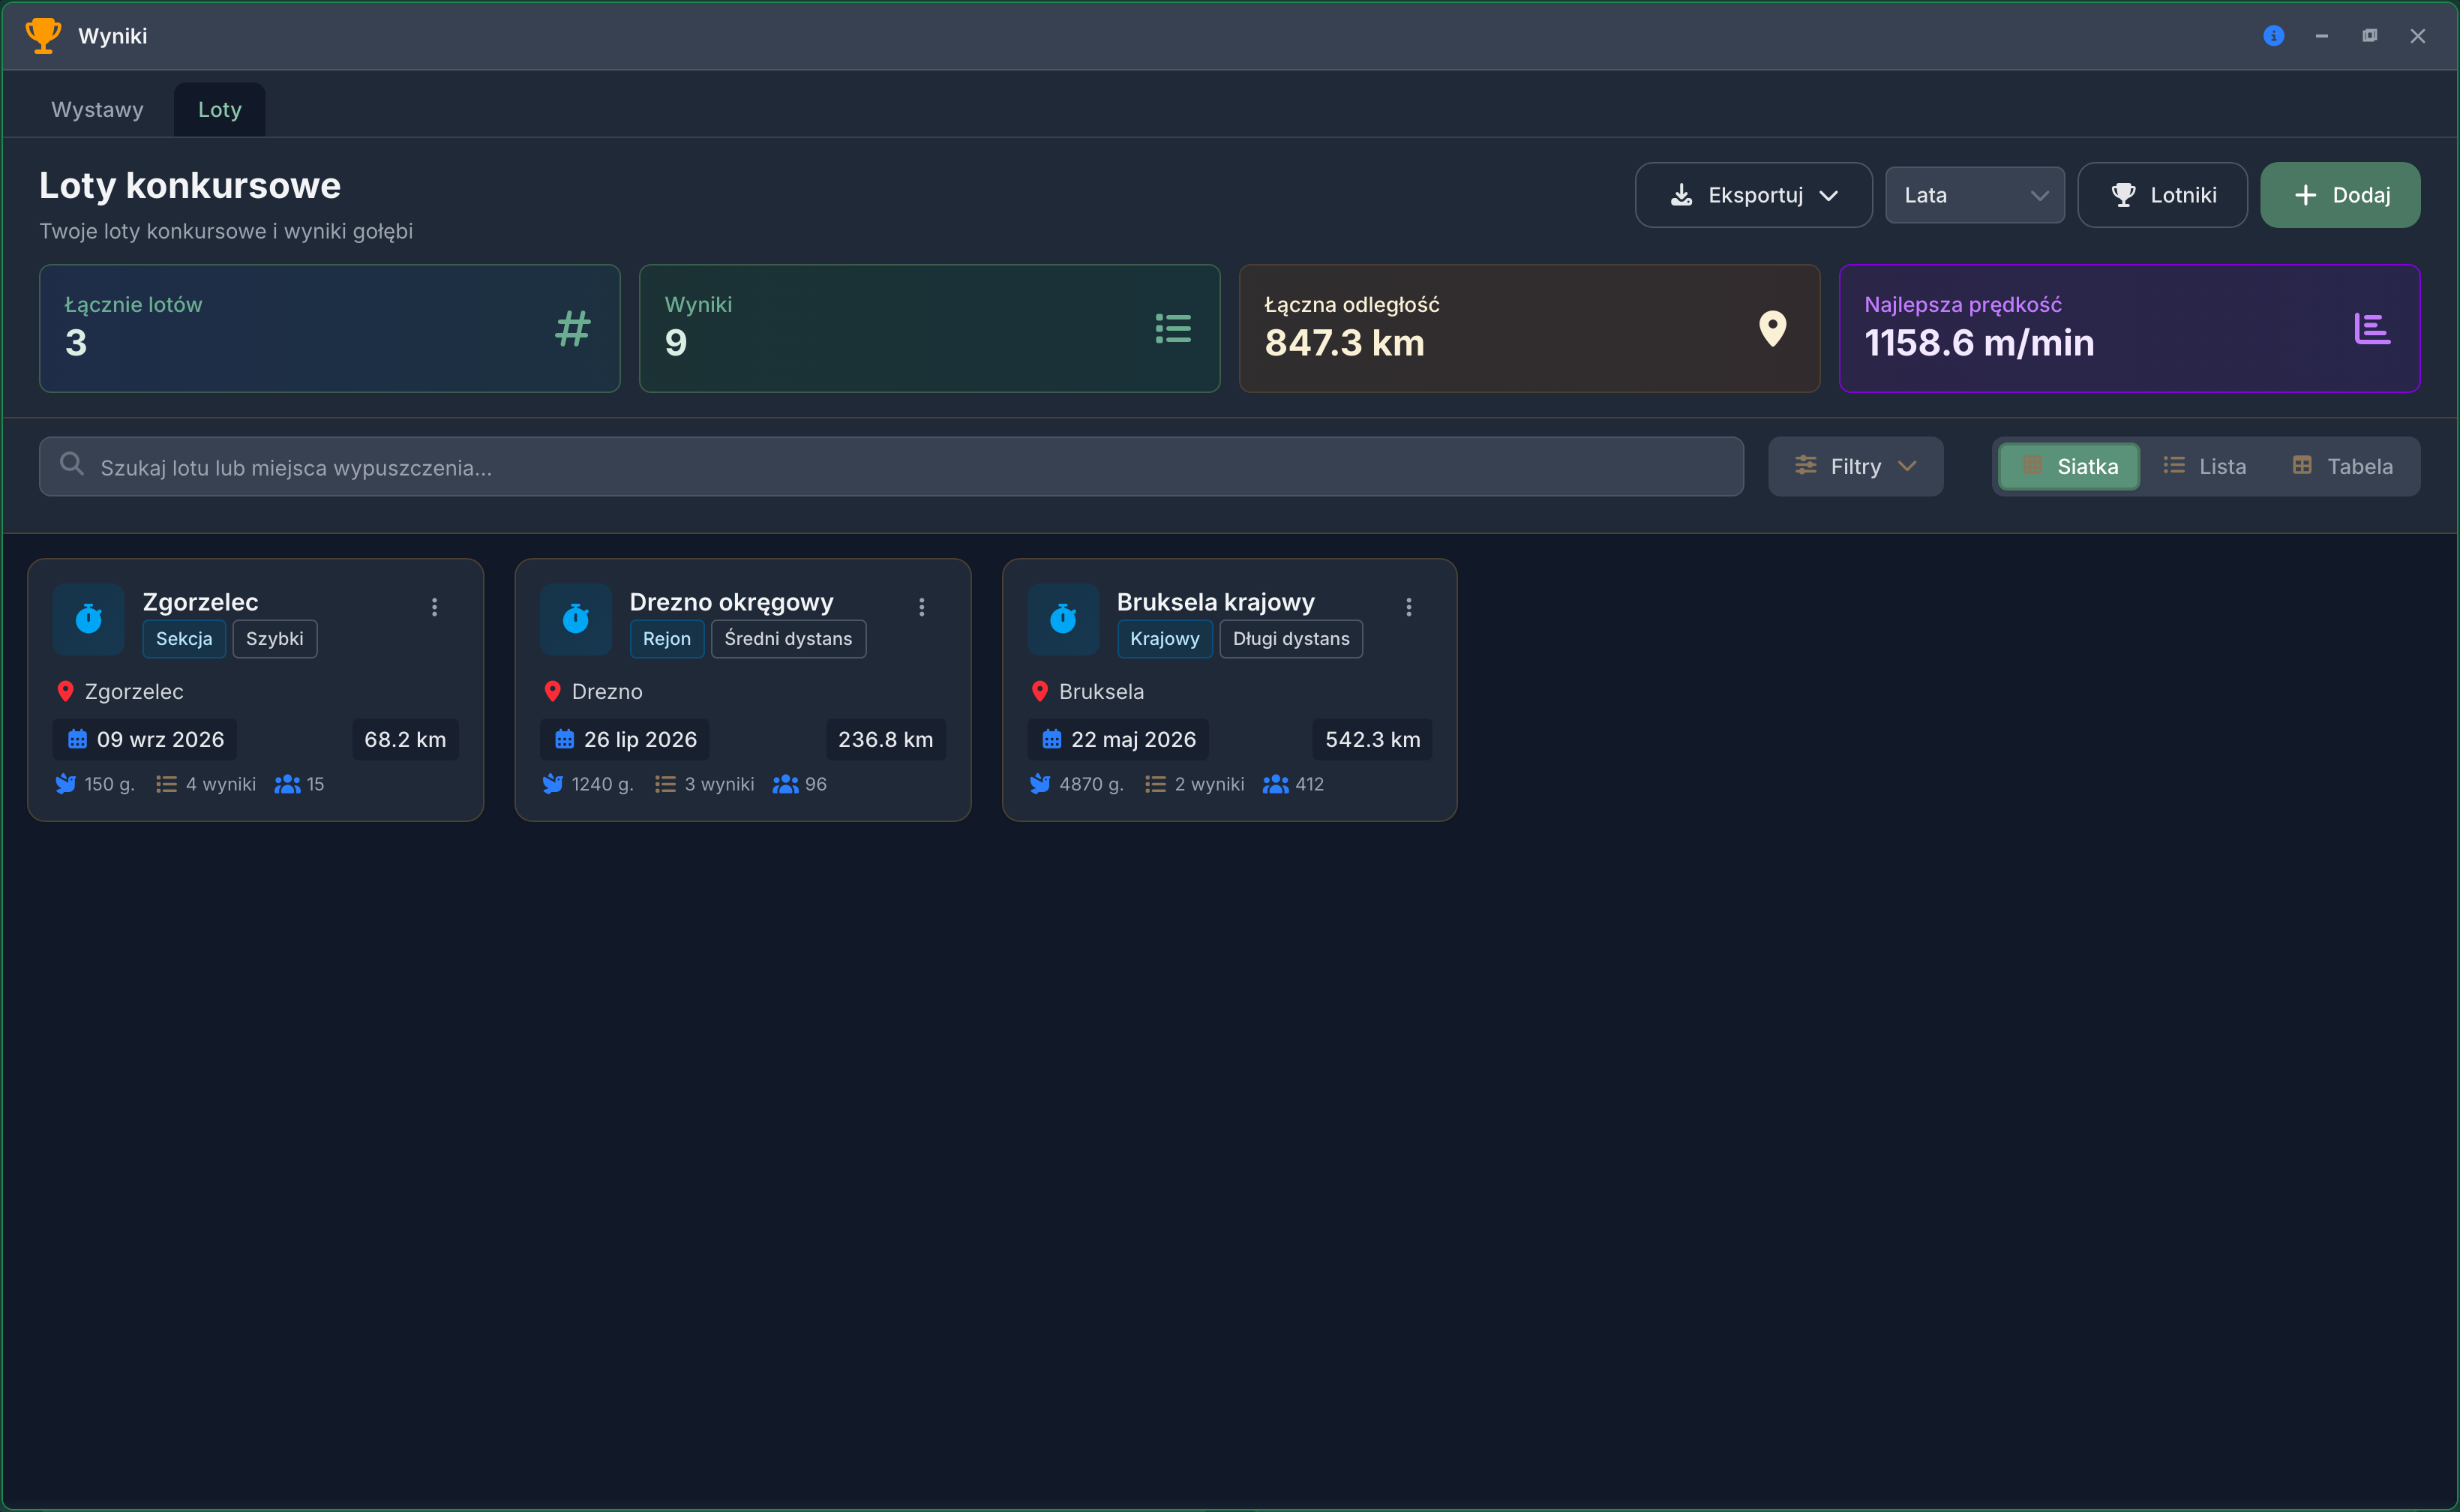Expand the Eksportuj dropdown
This screenshot has width=2460, height=1512.
[x=1753, y=195]
